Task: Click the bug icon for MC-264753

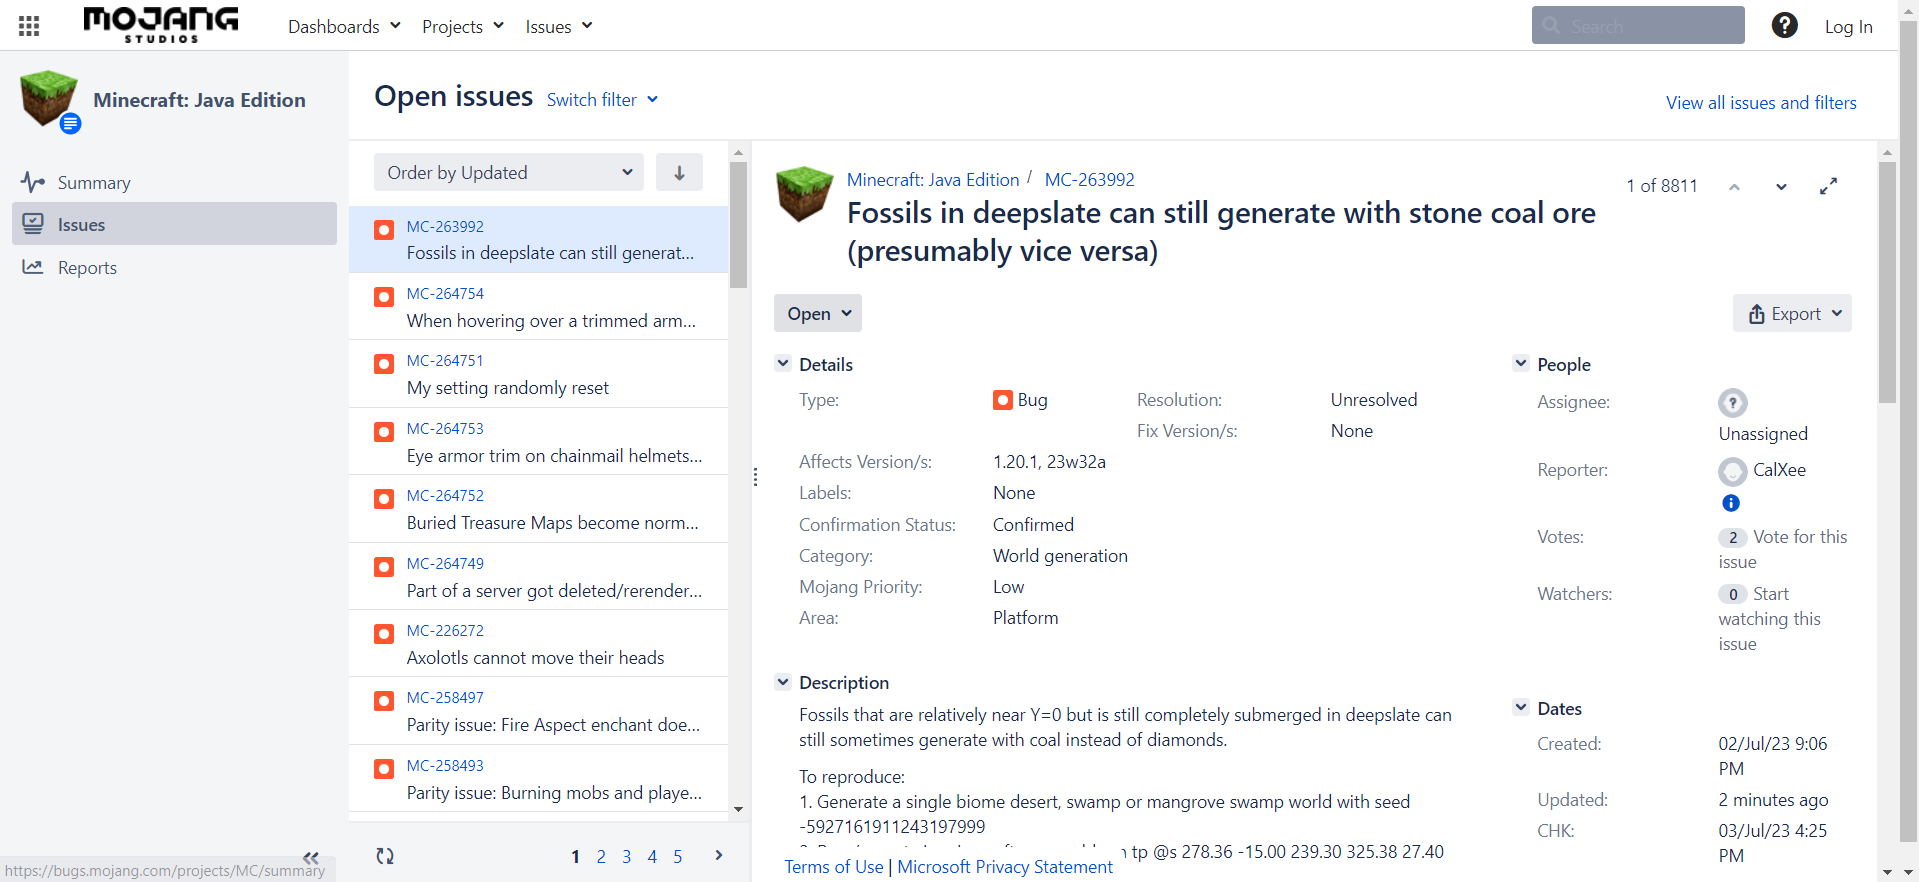Action: [384, 432]
